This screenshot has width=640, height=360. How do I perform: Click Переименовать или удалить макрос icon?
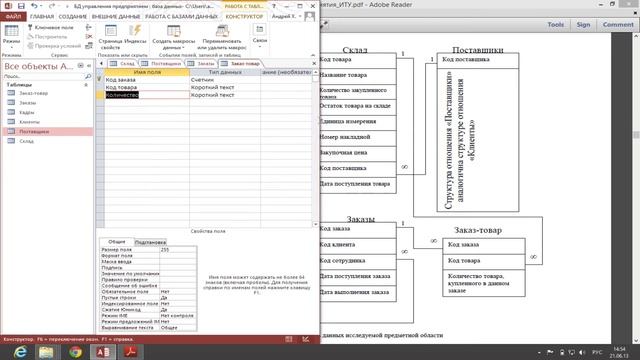[x=222, y=31]
